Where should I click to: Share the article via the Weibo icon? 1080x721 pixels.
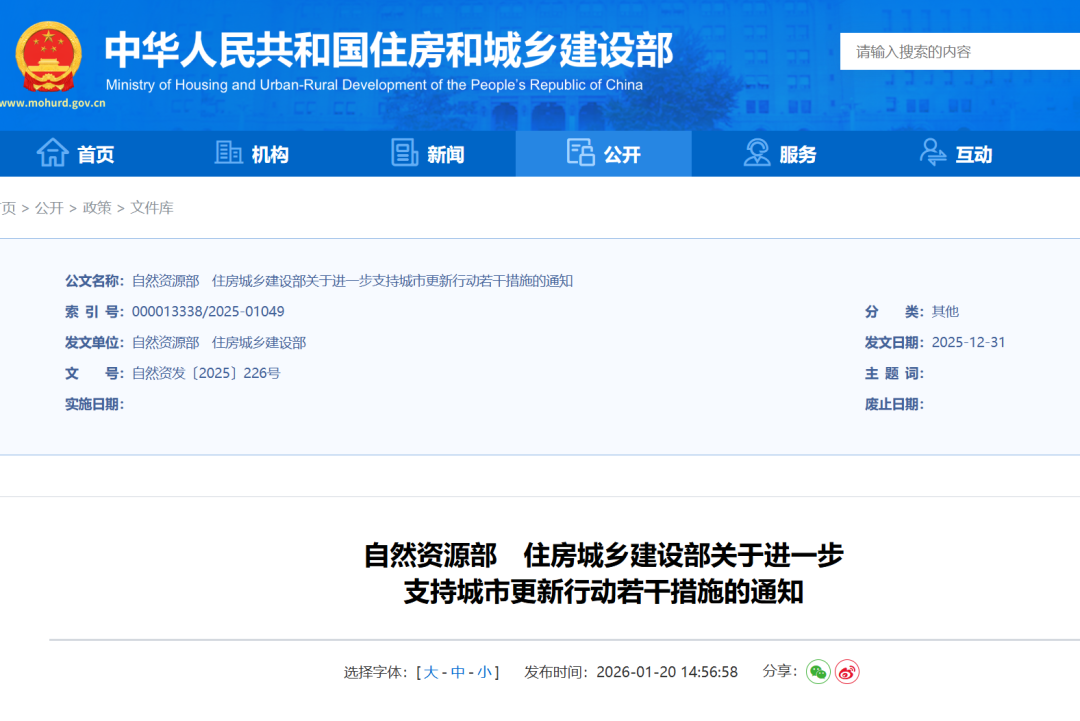tap(846, 673)
